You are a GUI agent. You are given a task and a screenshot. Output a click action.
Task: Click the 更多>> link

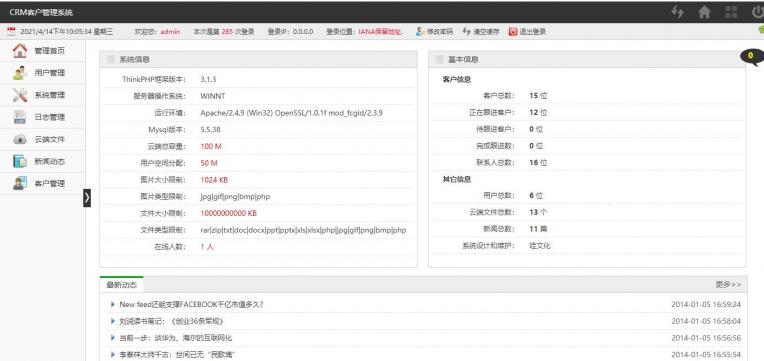tap(728, 284)
